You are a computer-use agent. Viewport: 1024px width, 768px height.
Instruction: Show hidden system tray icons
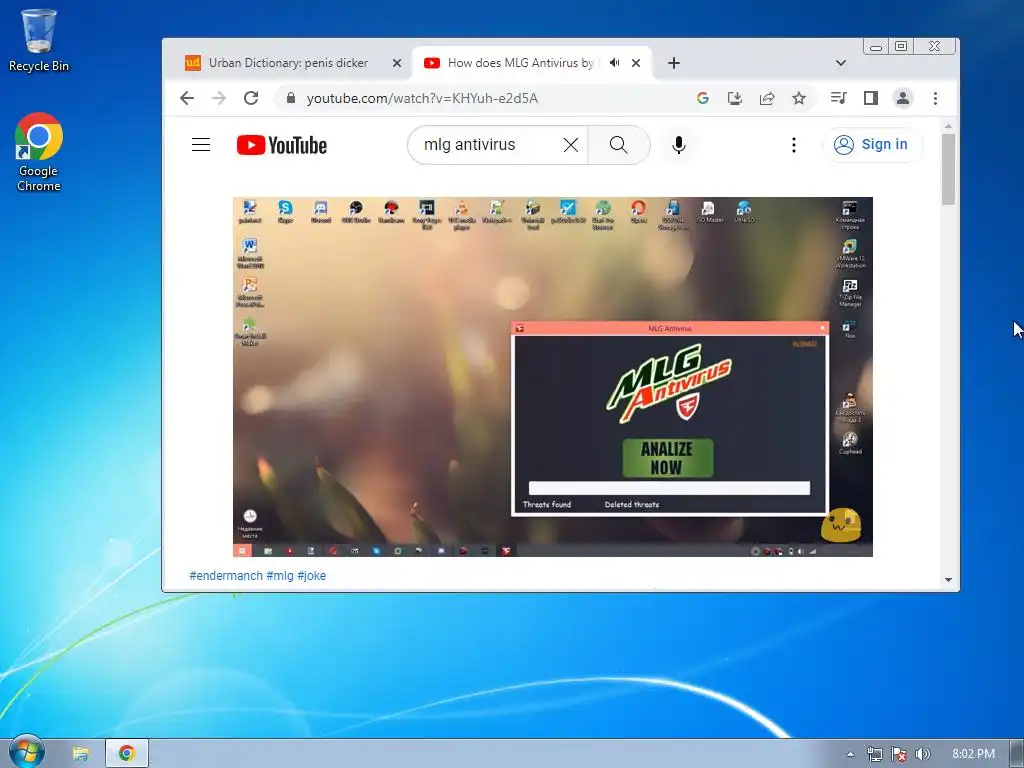850,754
